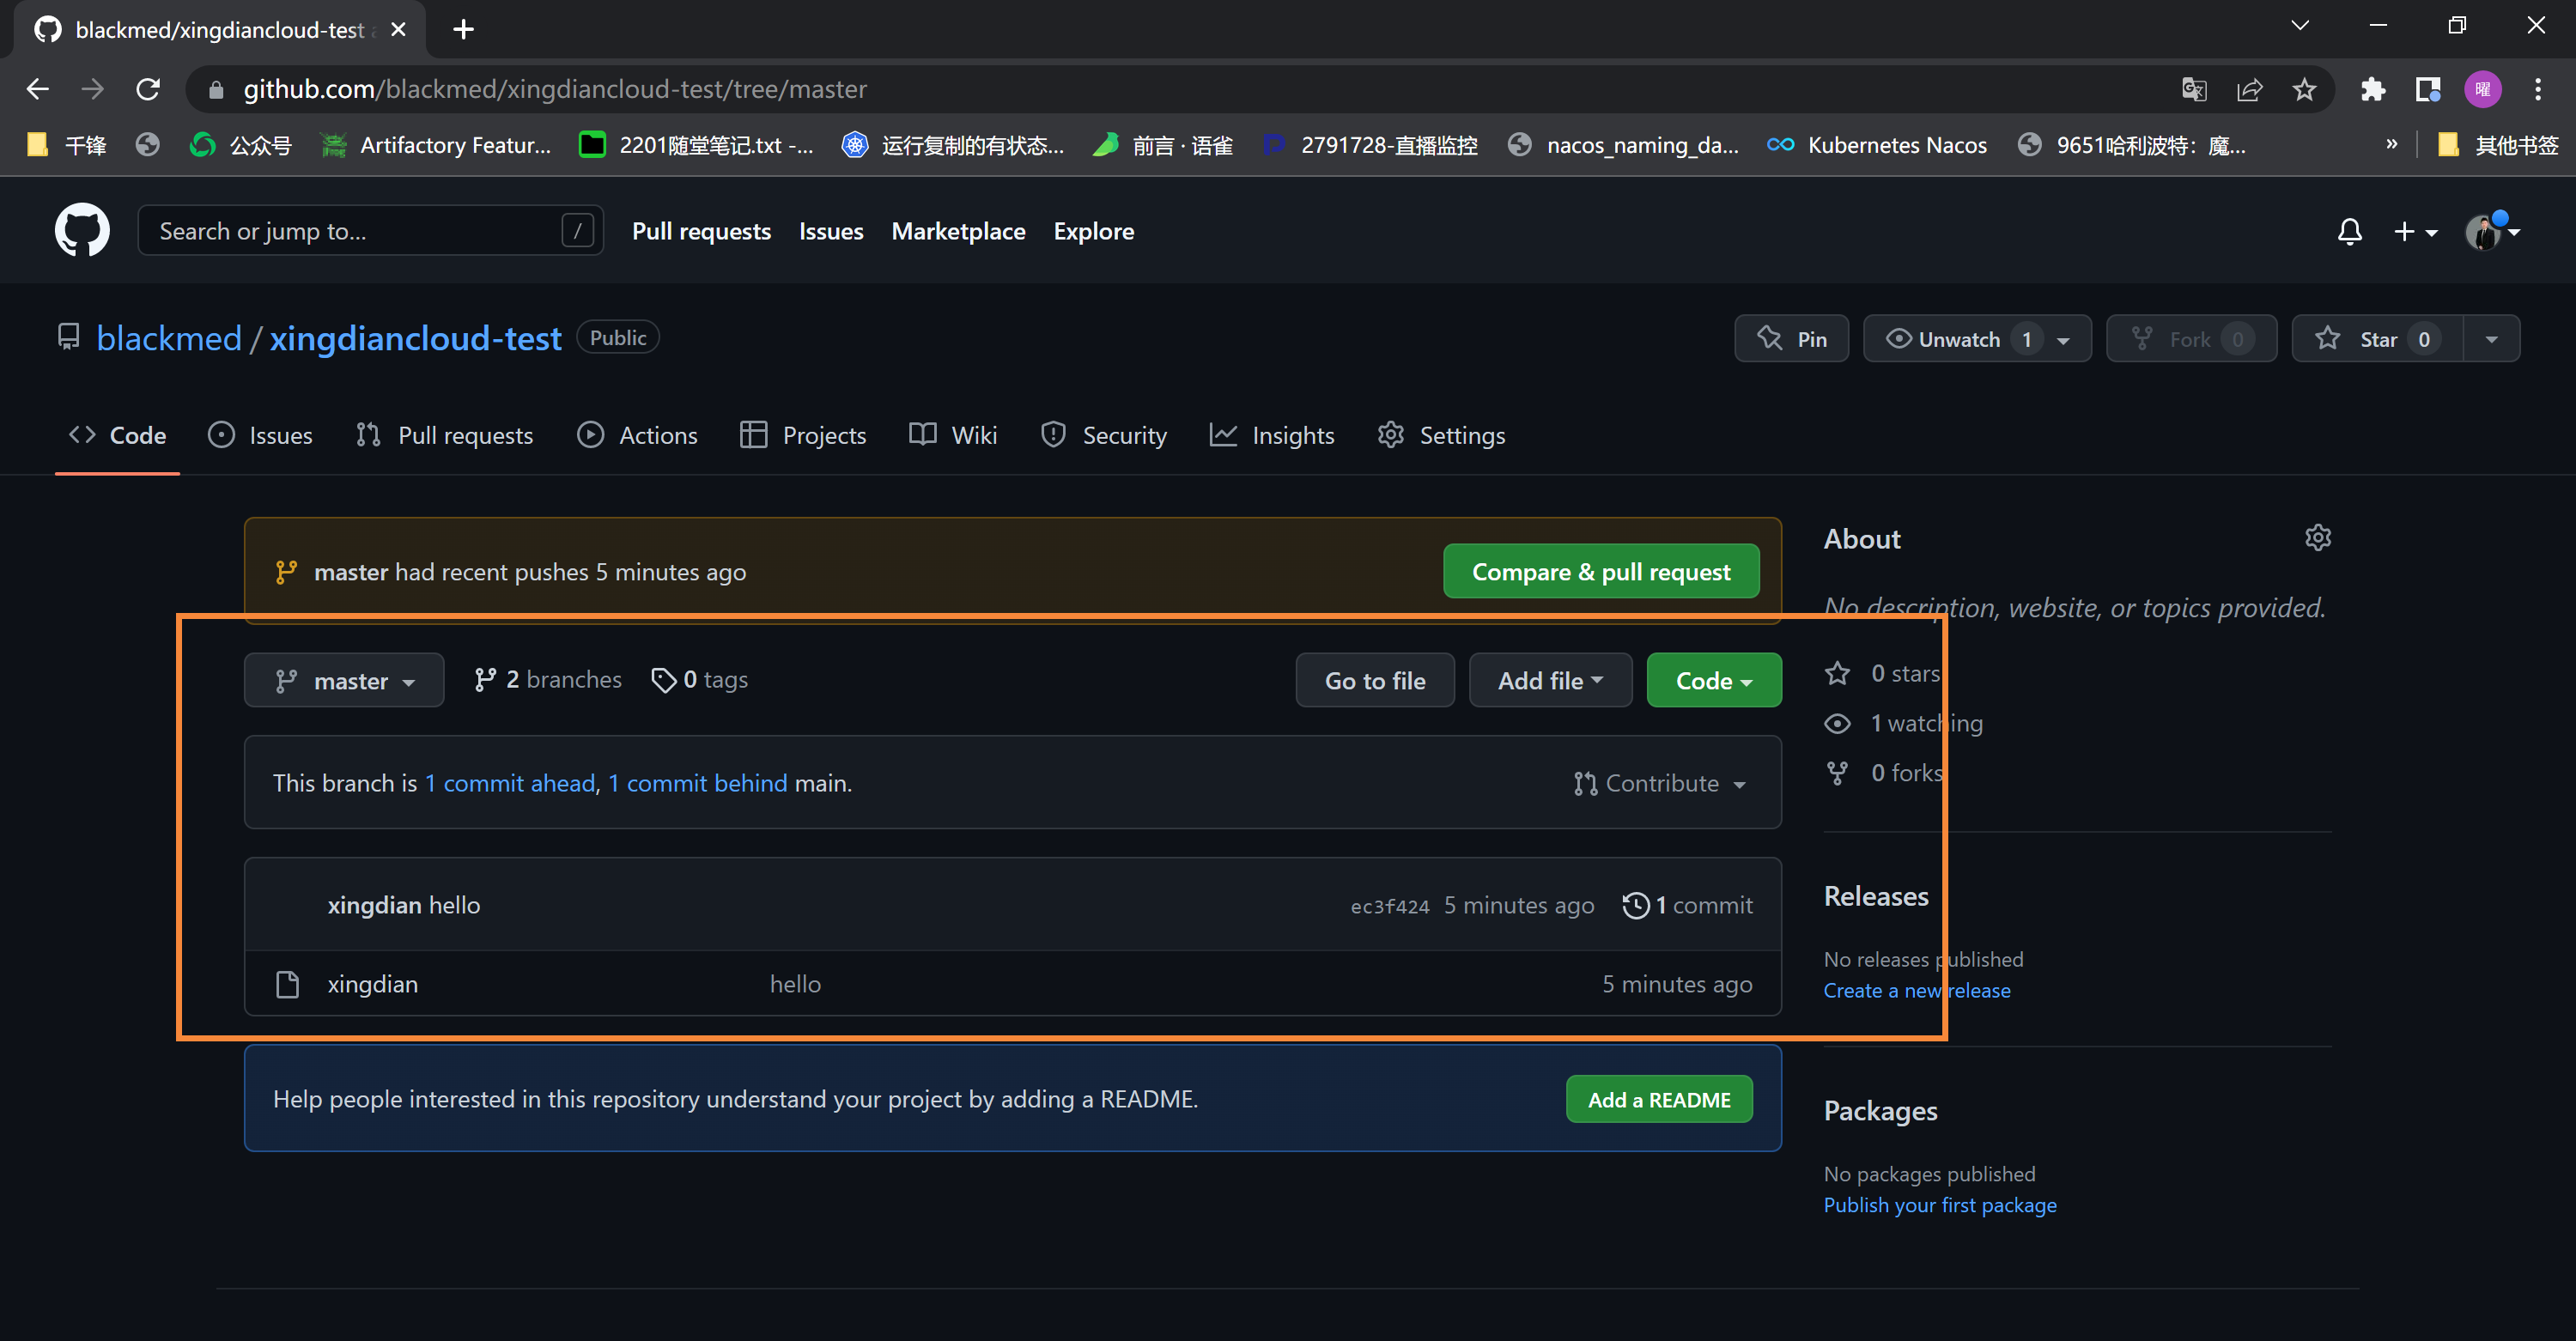Screen dimensions: 2576x1341
Task: Open the blackmed owner link
Action: [169, 338]
